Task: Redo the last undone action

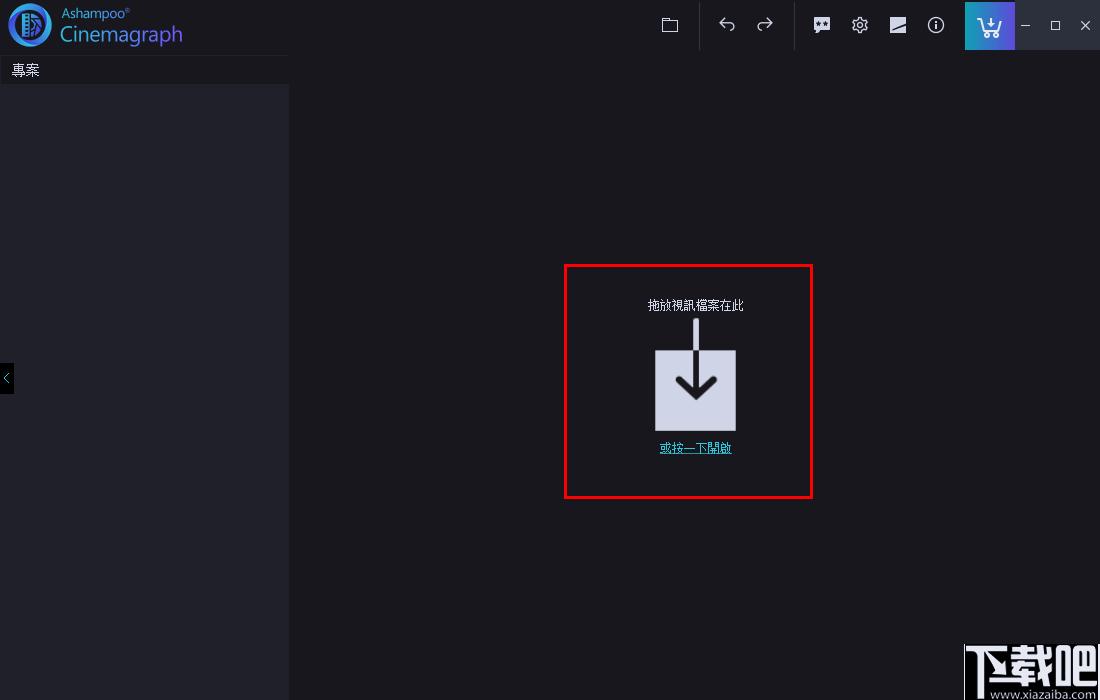Action: click(x=765, y=25)
